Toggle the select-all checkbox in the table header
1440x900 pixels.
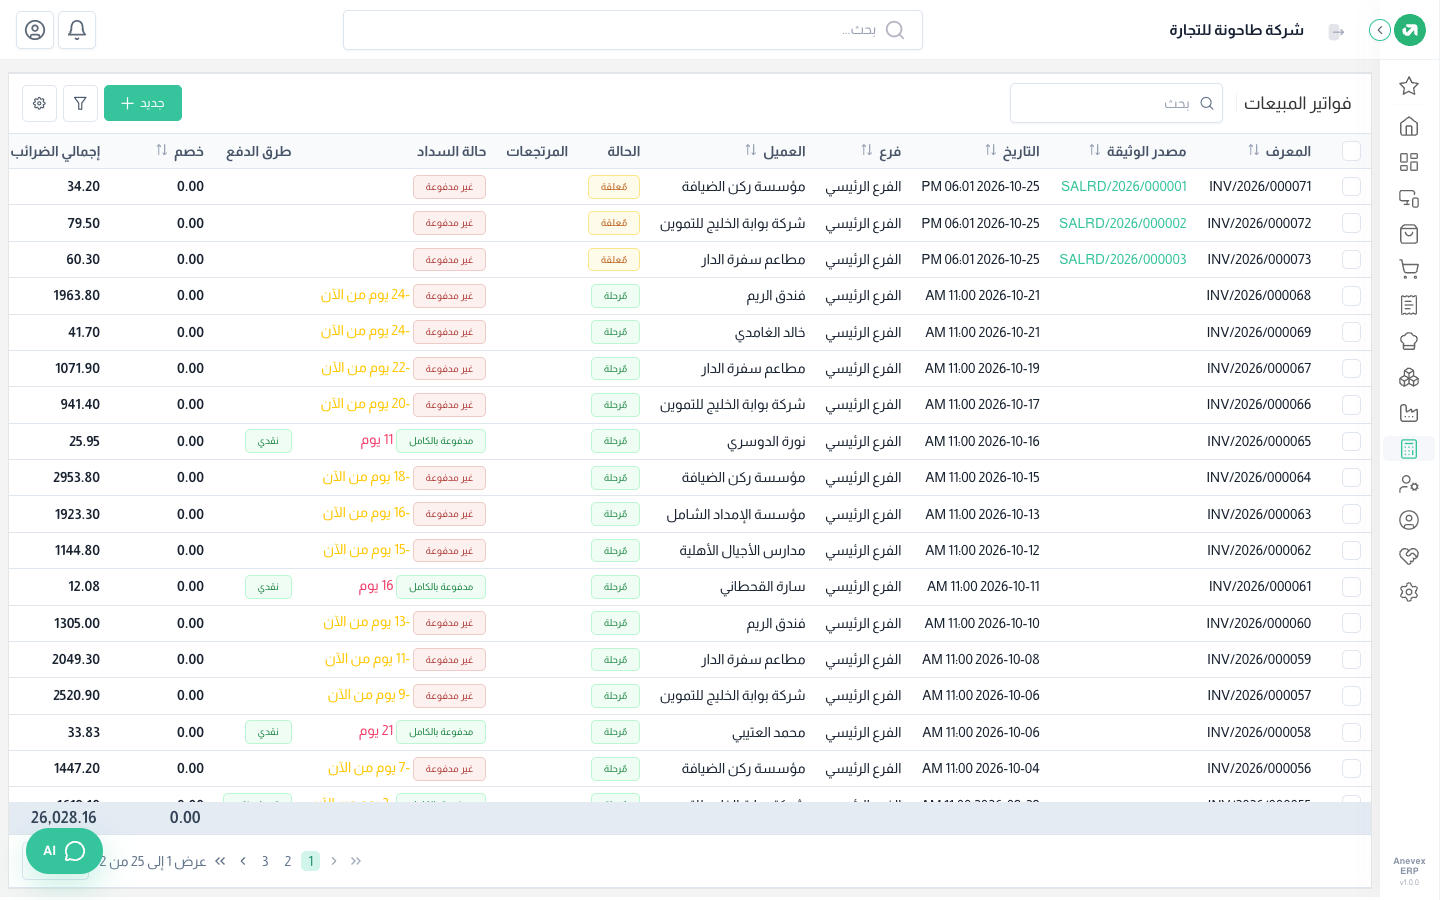1352,151
